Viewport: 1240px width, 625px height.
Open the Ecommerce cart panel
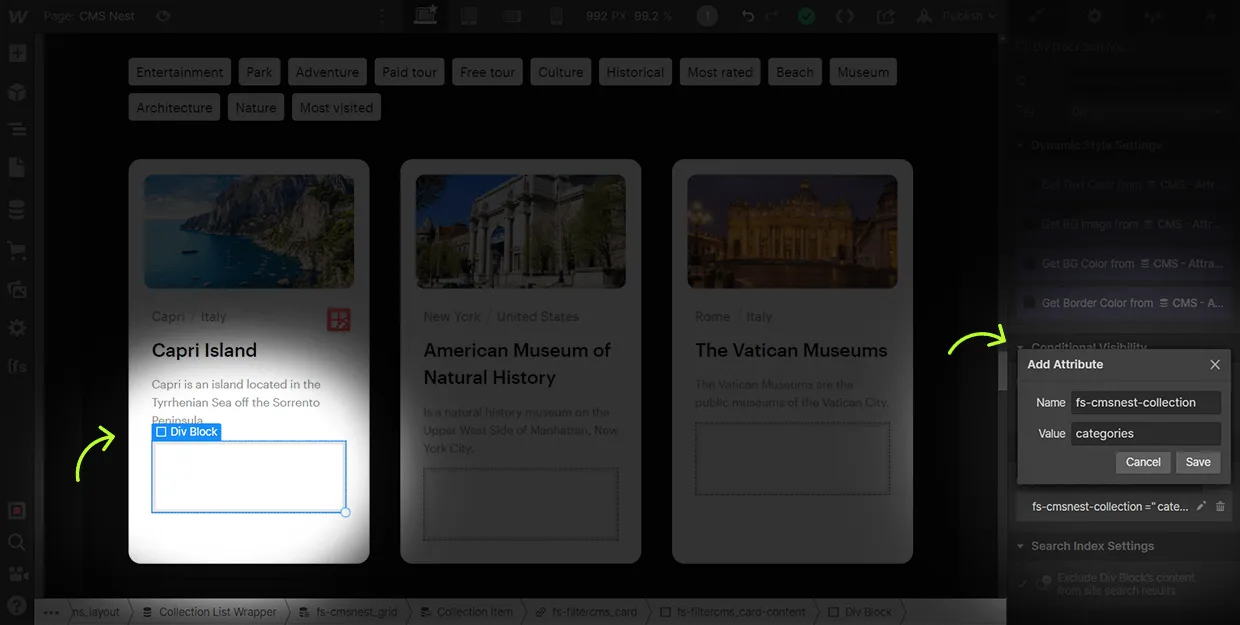click(x=17, y=250)
